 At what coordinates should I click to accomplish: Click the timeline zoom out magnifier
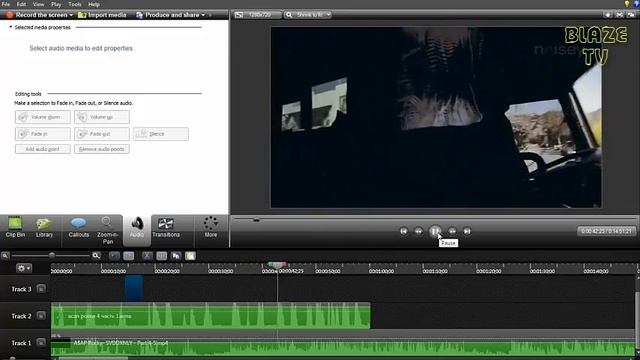[x=5, y=256]
